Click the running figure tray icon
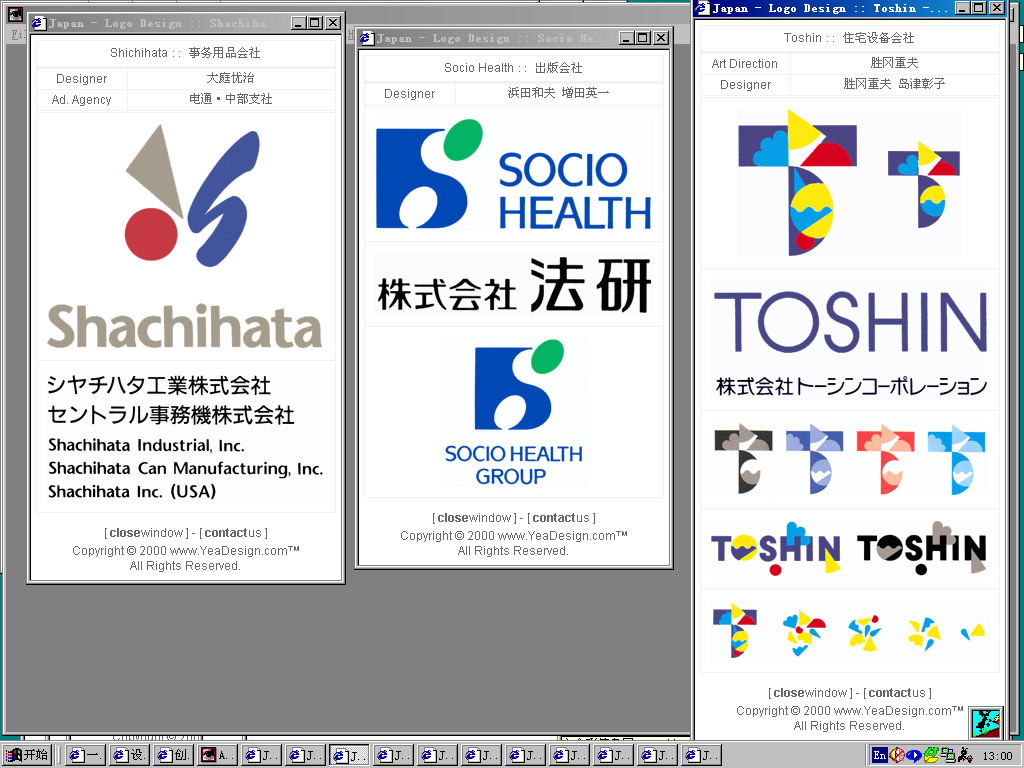 (965, 756)
